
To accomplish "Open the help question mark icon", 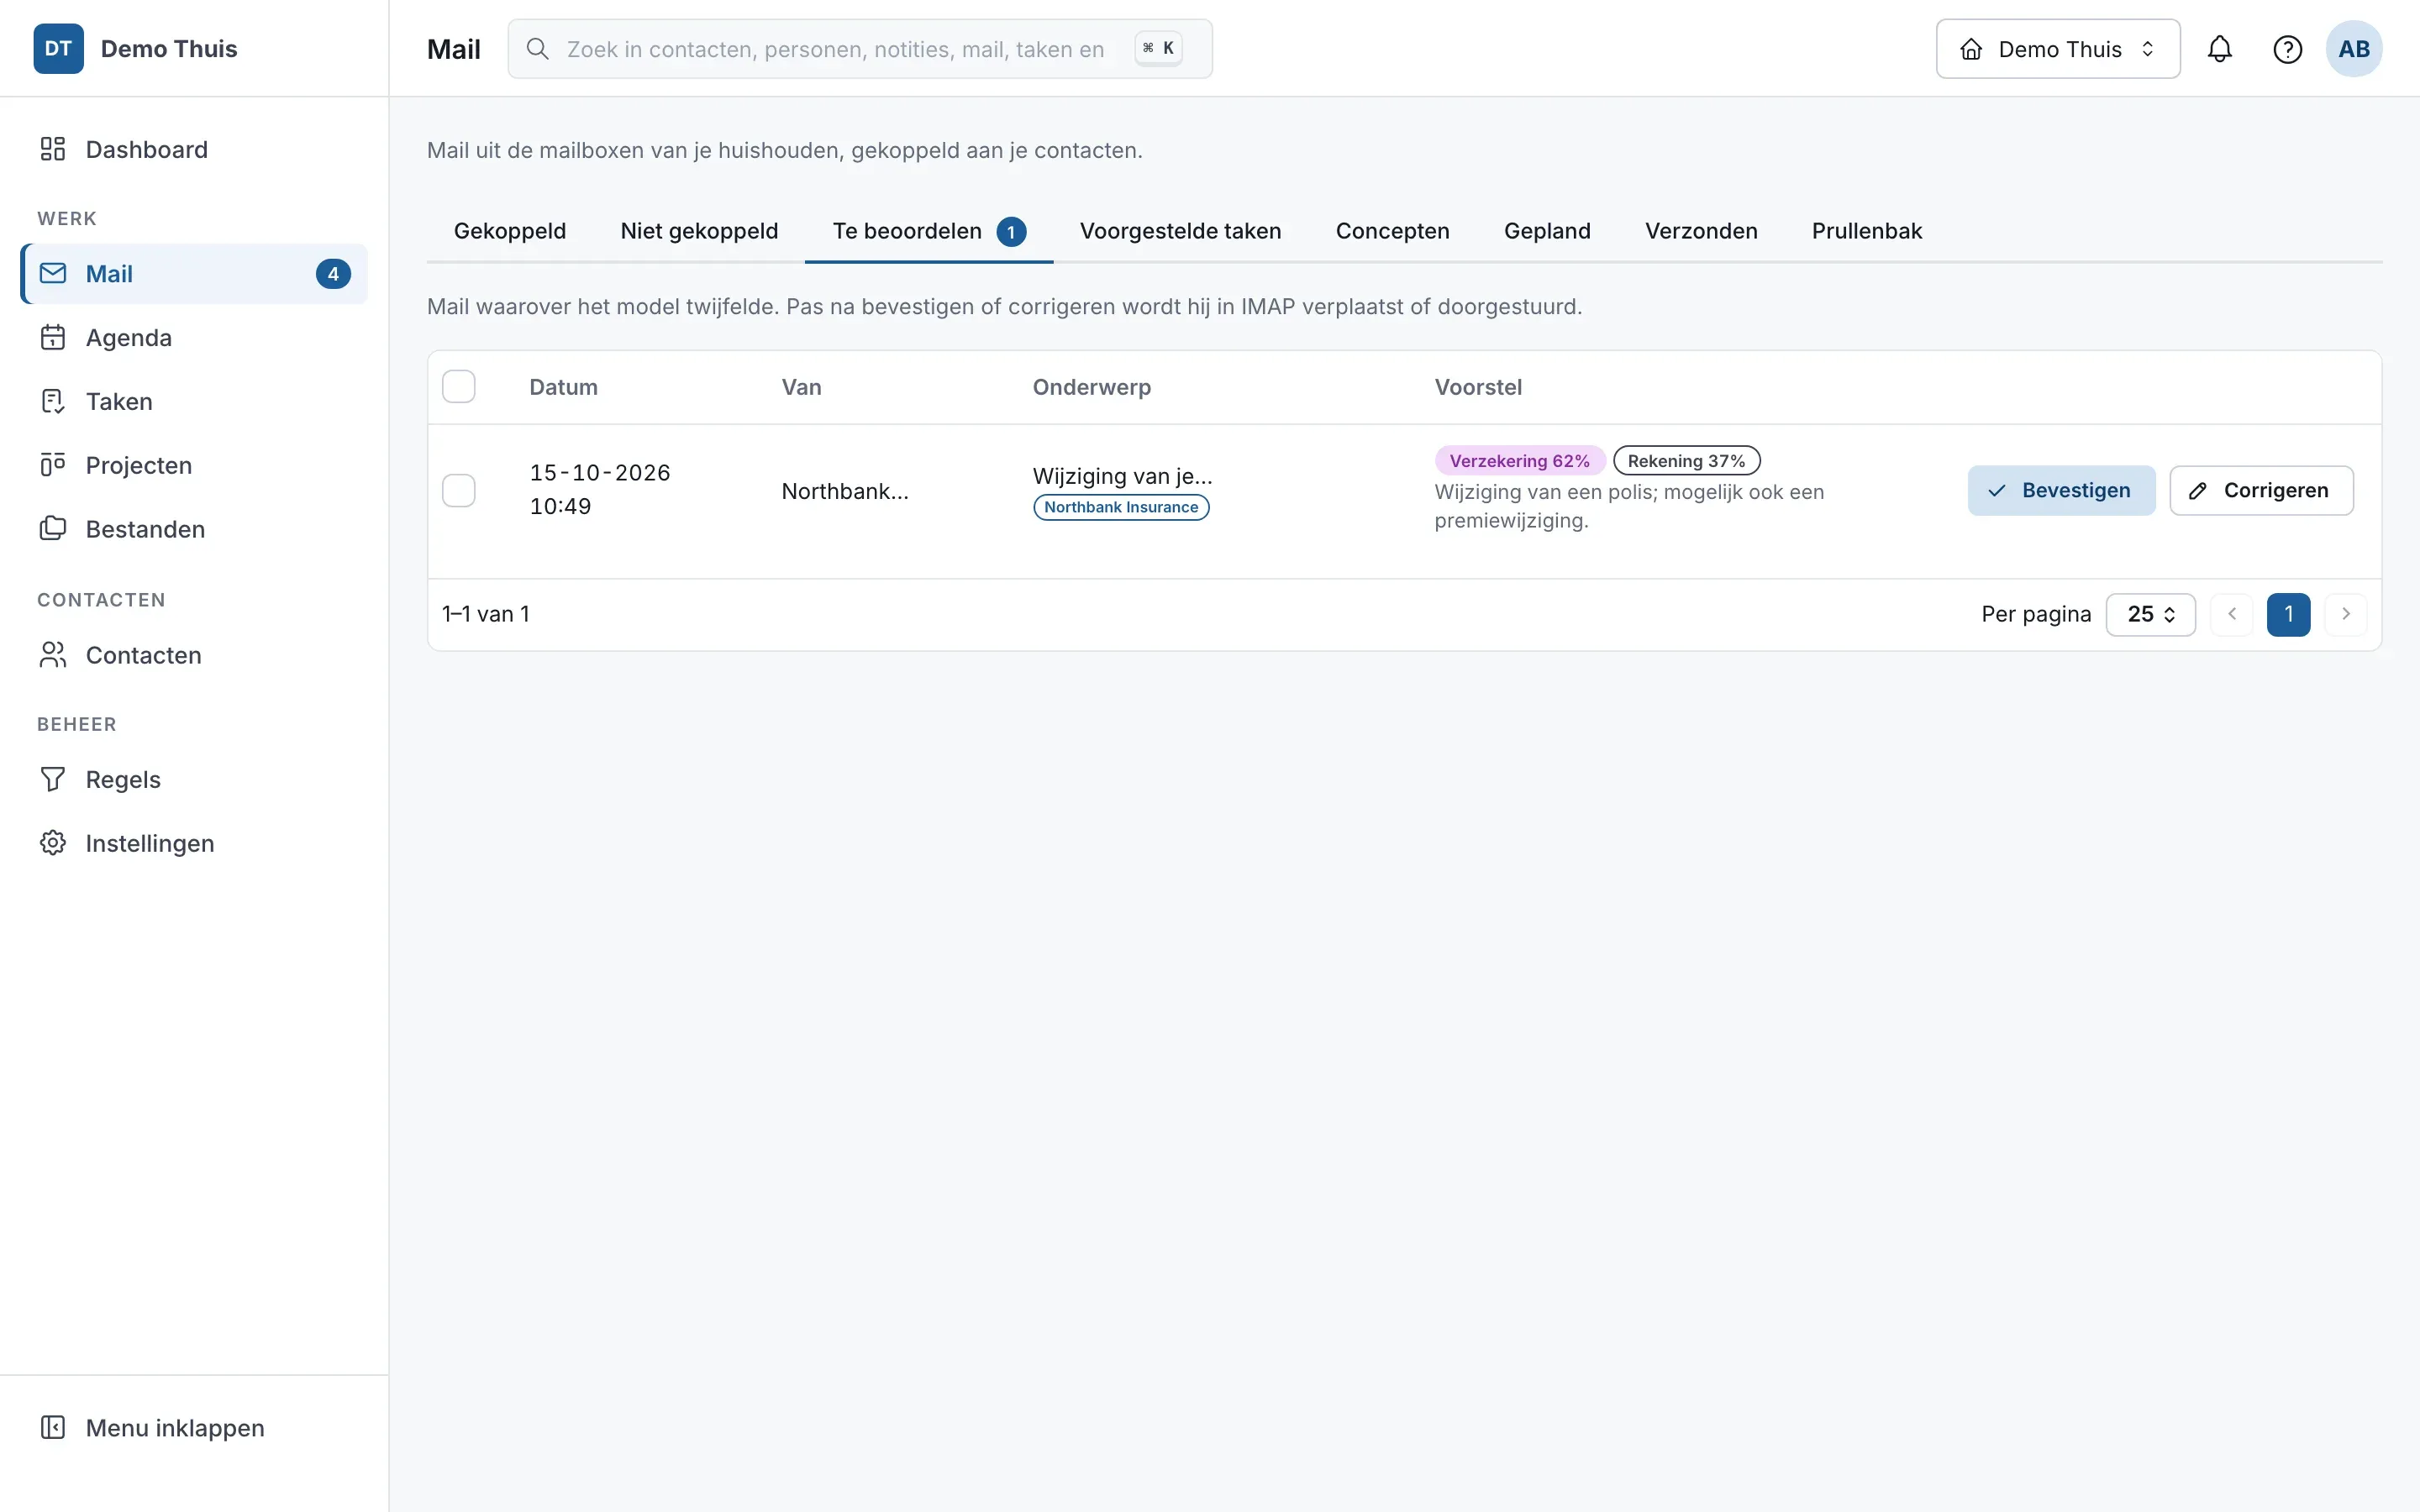I will 2288,49.
